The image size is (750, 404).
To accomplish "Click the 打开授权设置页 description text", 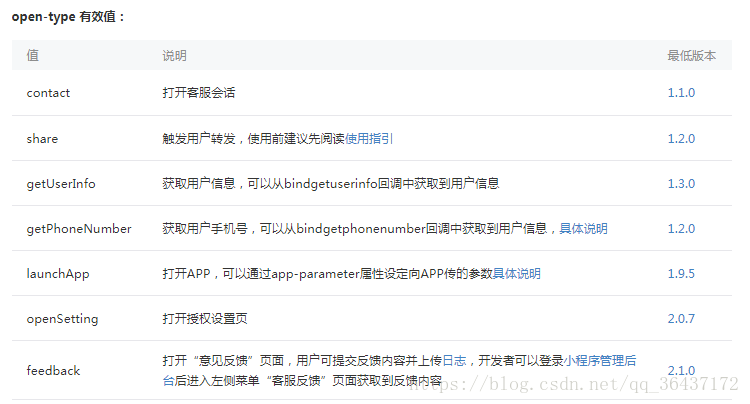I will (x=205, y=318).
